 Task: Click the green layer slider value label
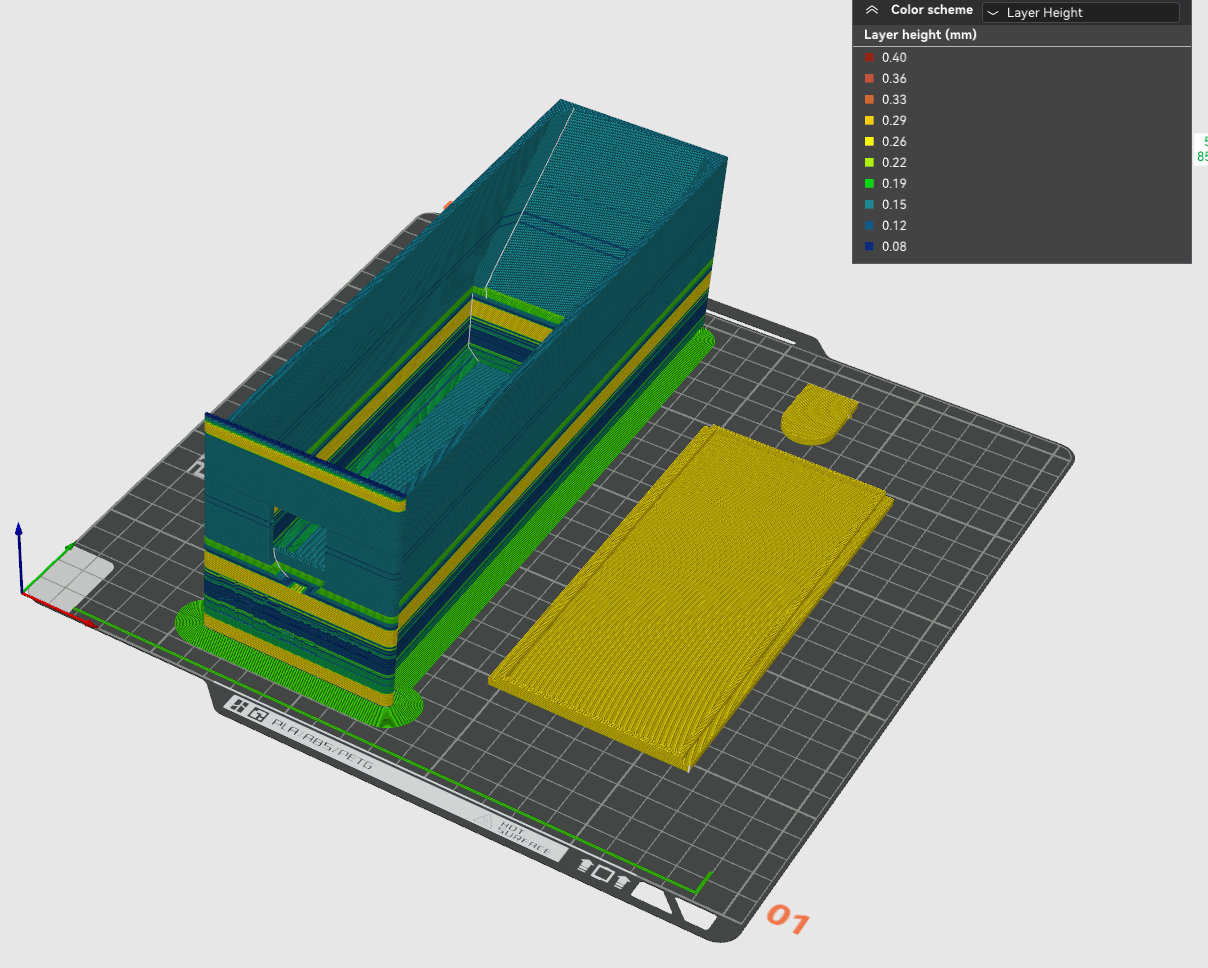tap(1202, 149)
